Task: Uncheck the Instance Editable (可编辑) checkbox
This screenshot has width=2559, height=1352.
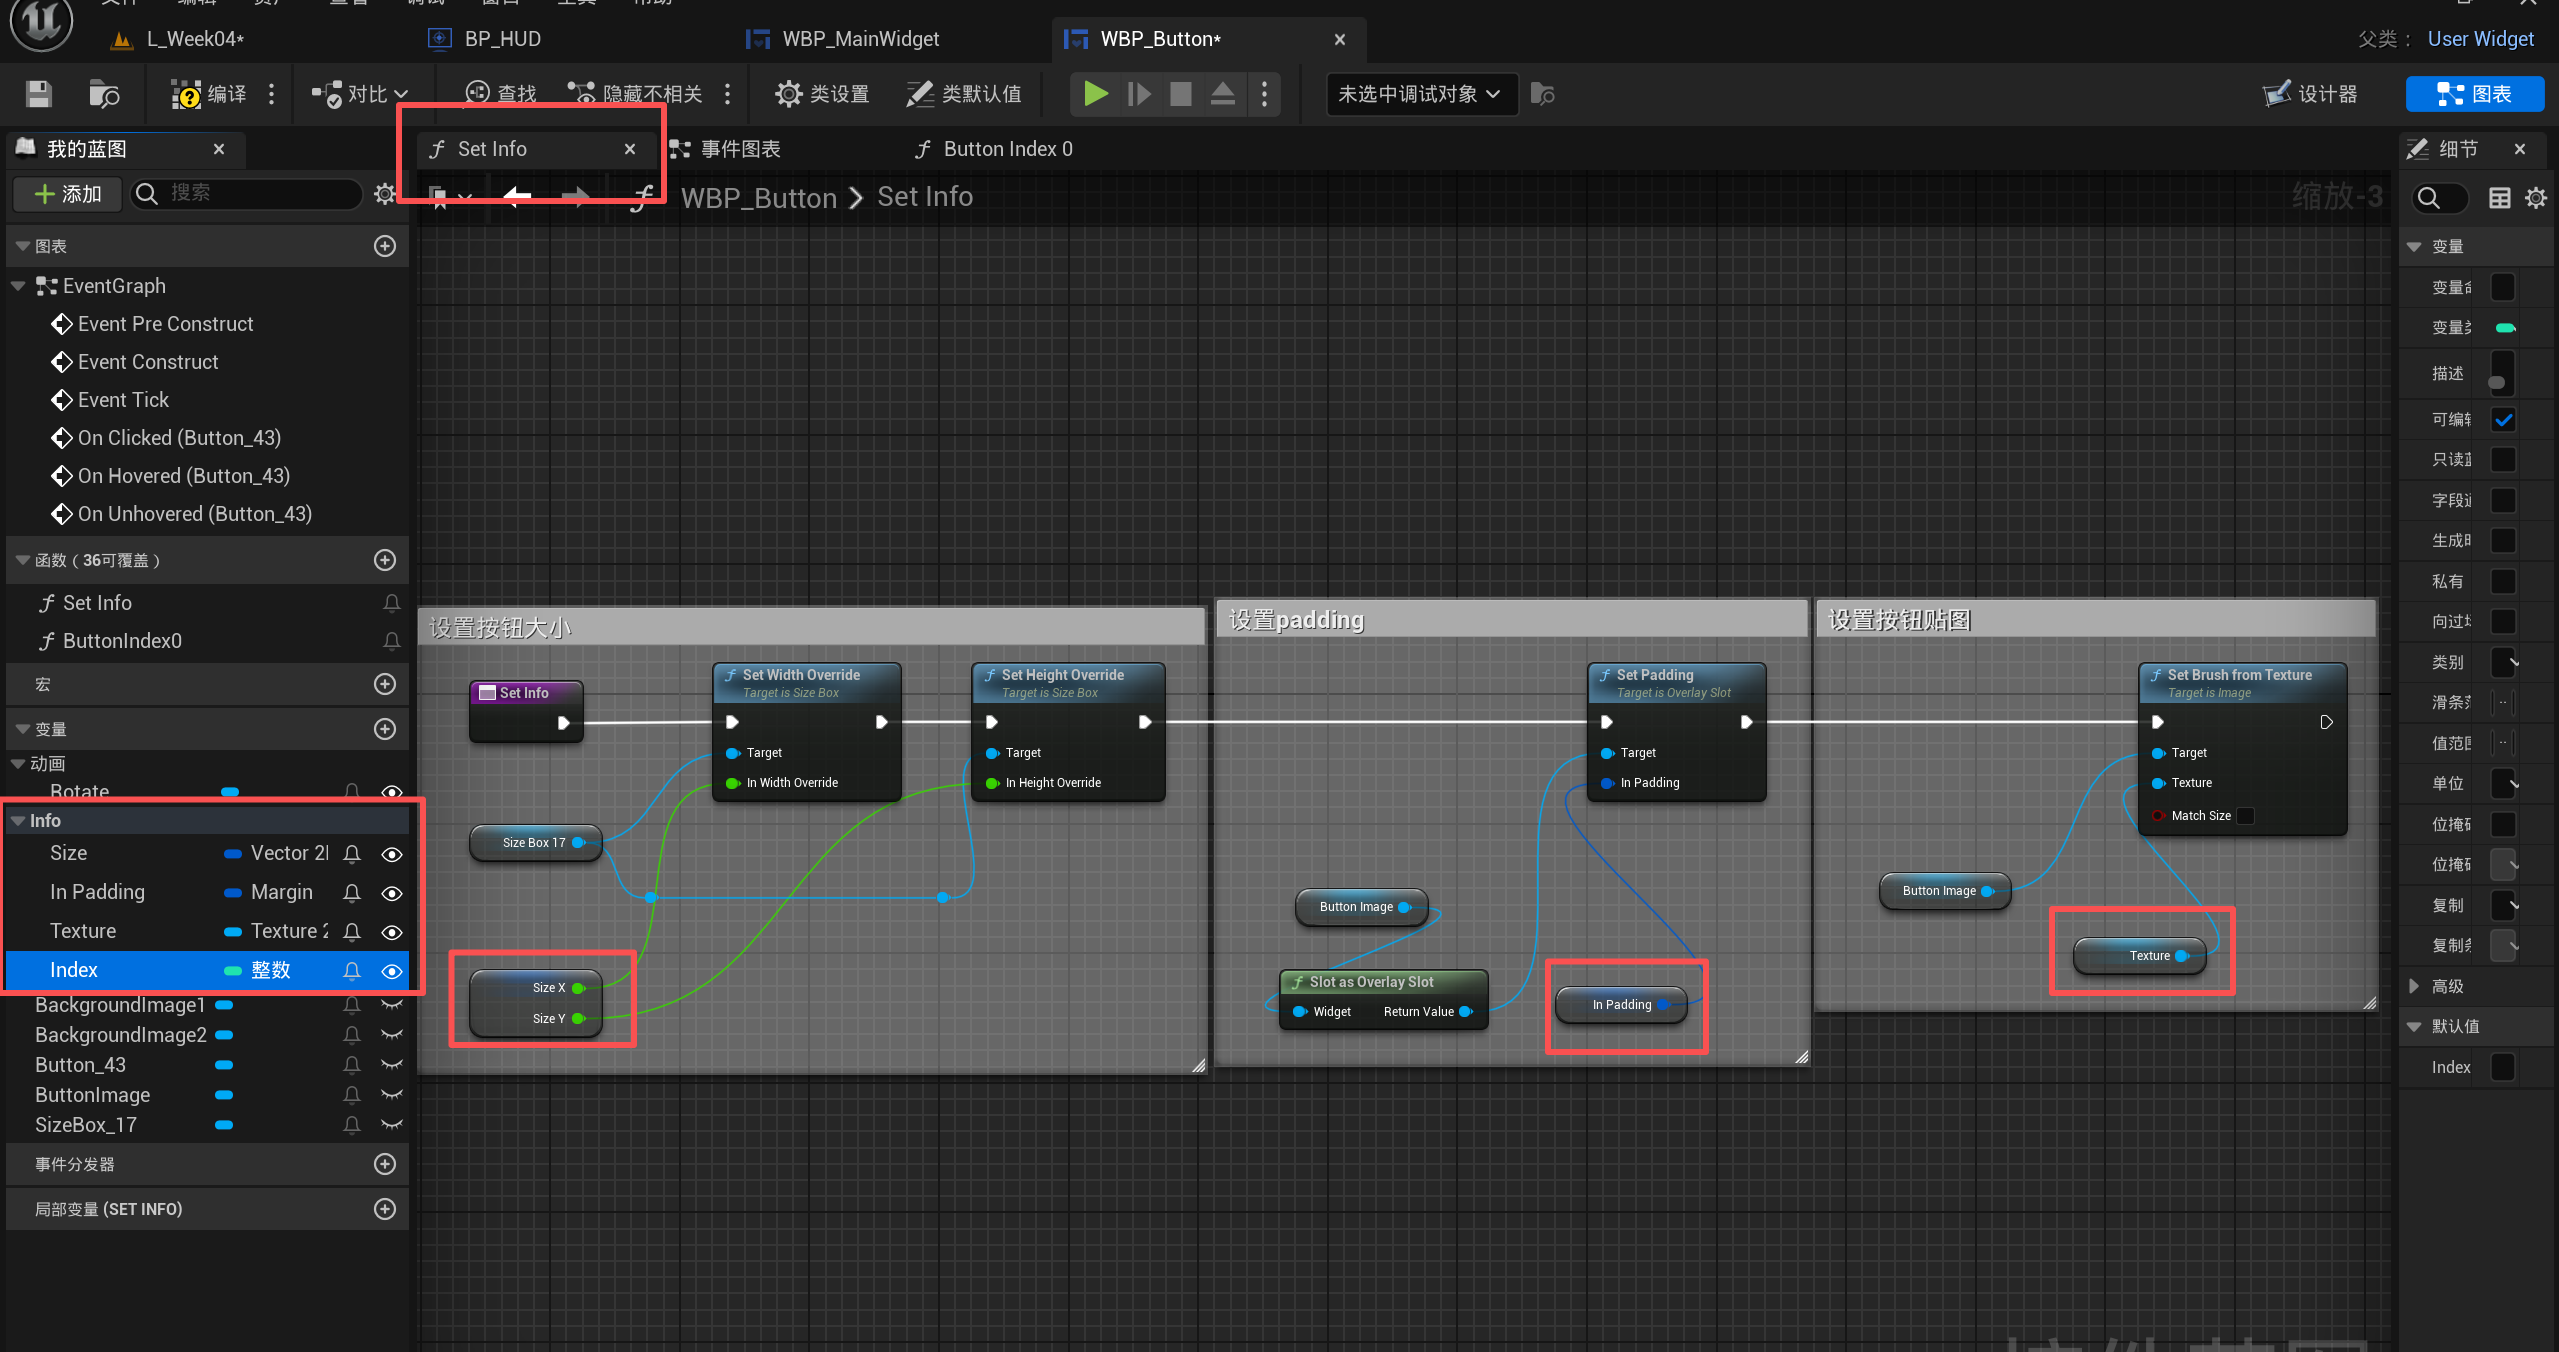Action: tap(2504, 420)
